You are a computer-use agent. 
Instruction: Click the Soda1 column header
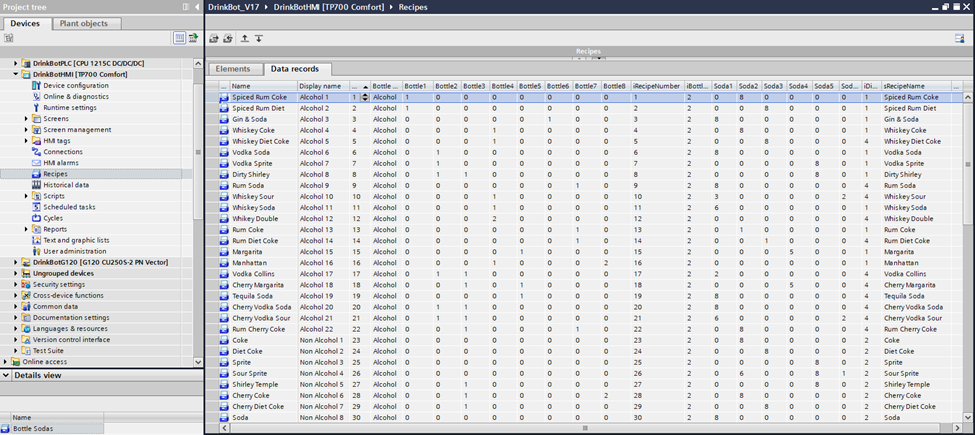point(724,86)
